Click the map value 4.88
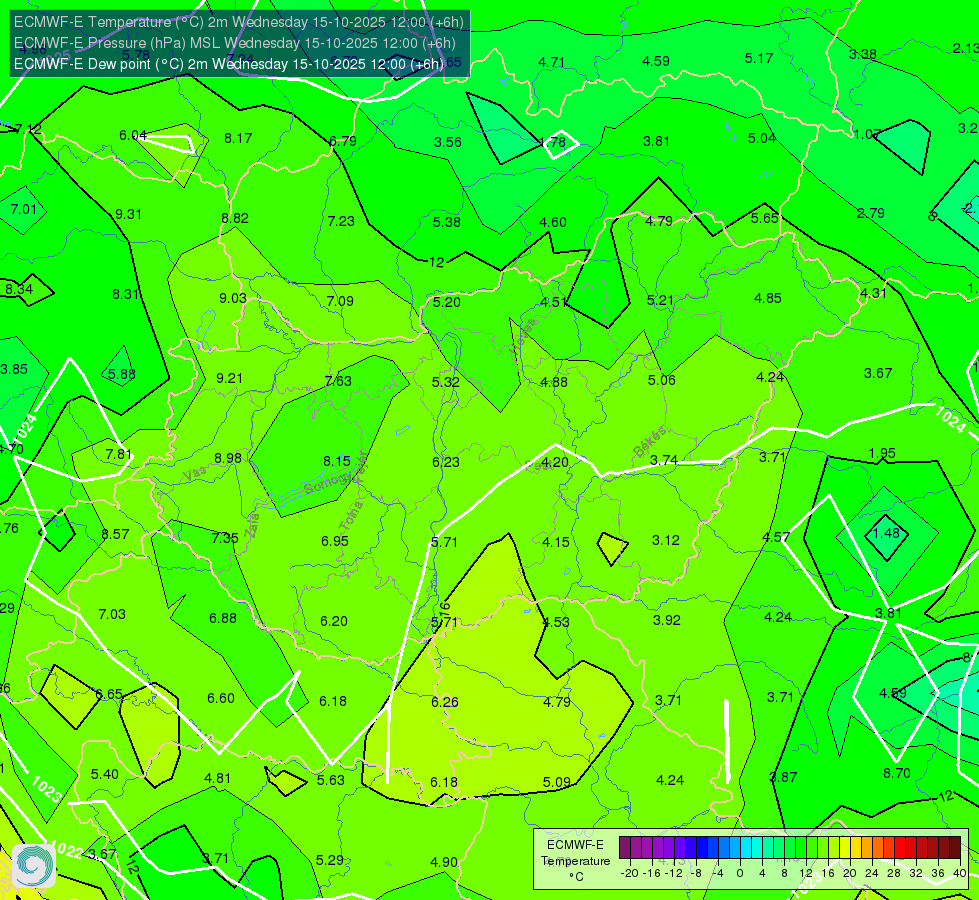Screen dimensions: 979x900 554,382
